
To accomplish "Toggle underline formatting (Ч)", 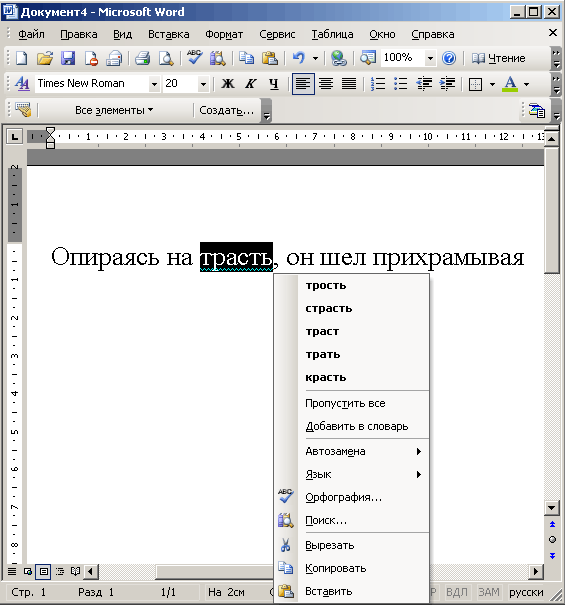I will 274,83.
